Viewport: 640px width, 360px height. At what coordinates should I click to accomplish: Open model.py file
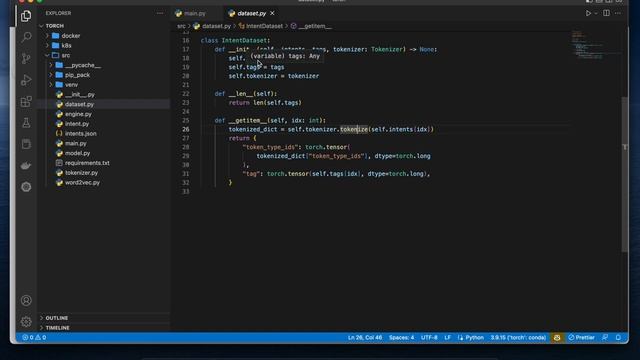point(77,153)
